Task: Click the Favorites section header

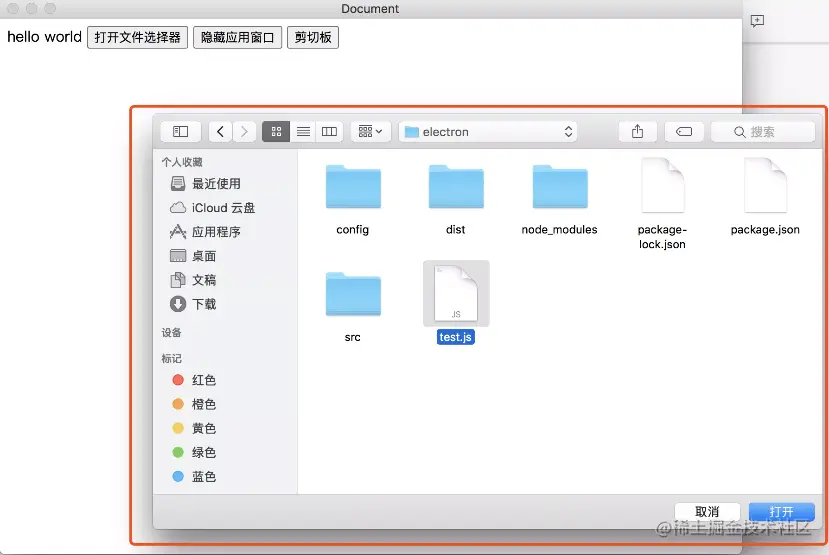Action: [182, 162]
